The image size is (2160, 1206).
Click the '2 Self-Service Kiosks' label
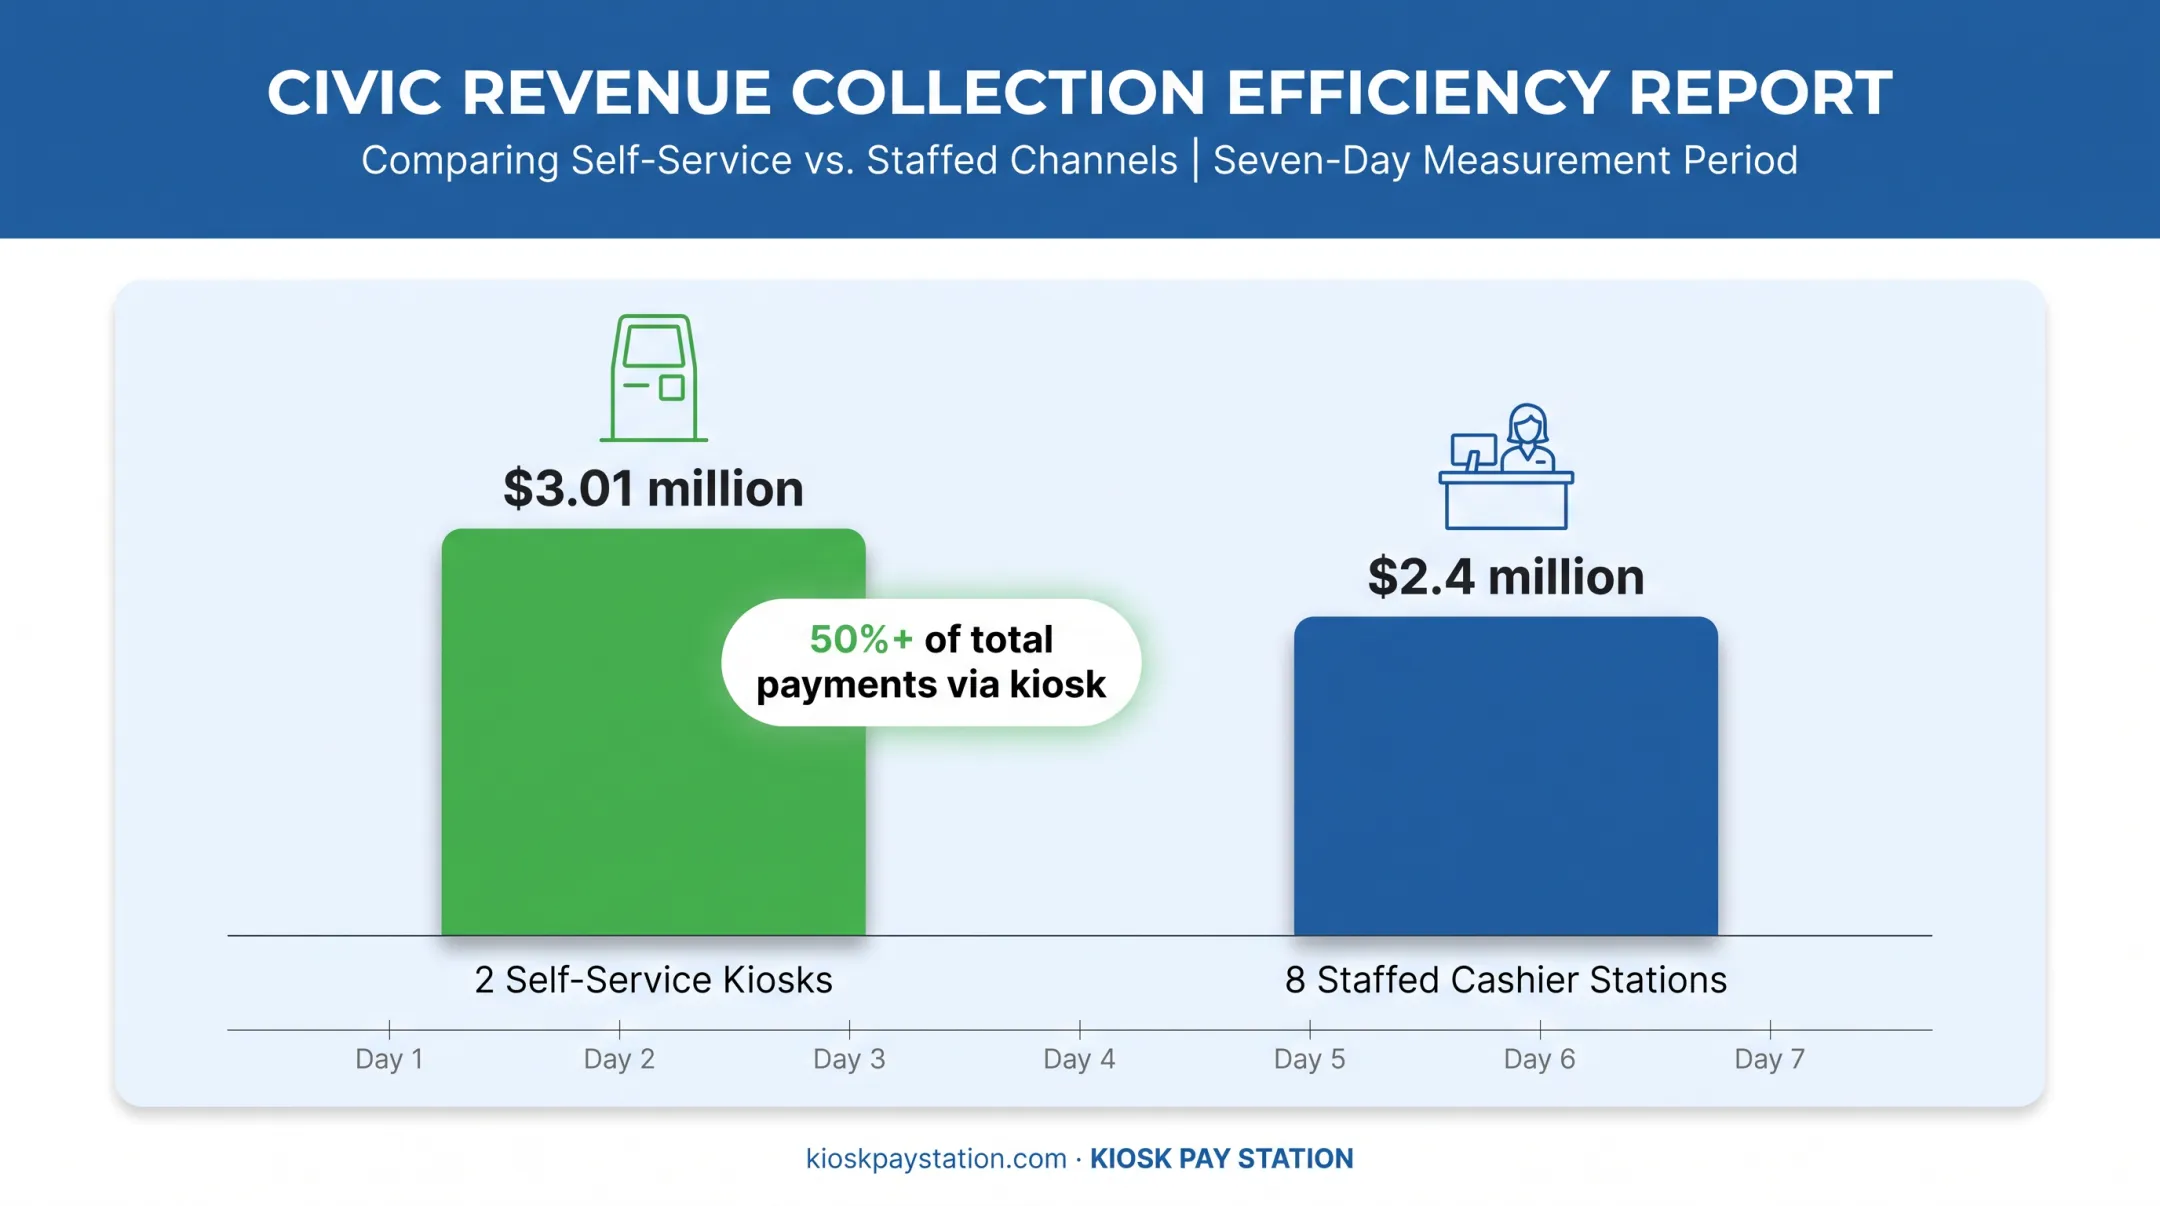point(653,980)
